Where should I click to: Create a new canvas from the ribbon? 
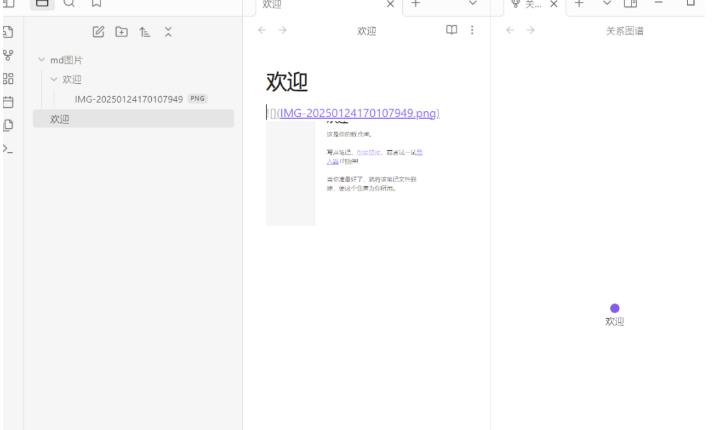pyautogui.click(x=8, y=79)
